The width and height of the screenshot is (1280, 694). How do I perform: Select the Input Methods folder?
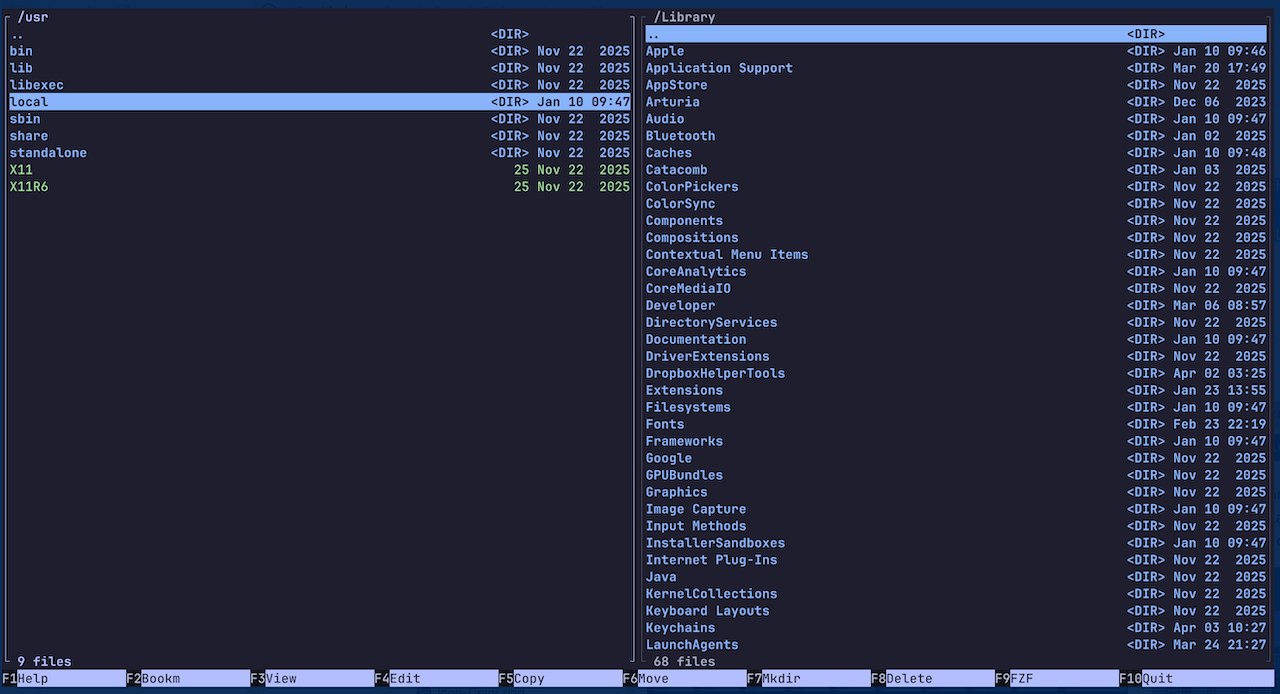(x=956, y=527)
